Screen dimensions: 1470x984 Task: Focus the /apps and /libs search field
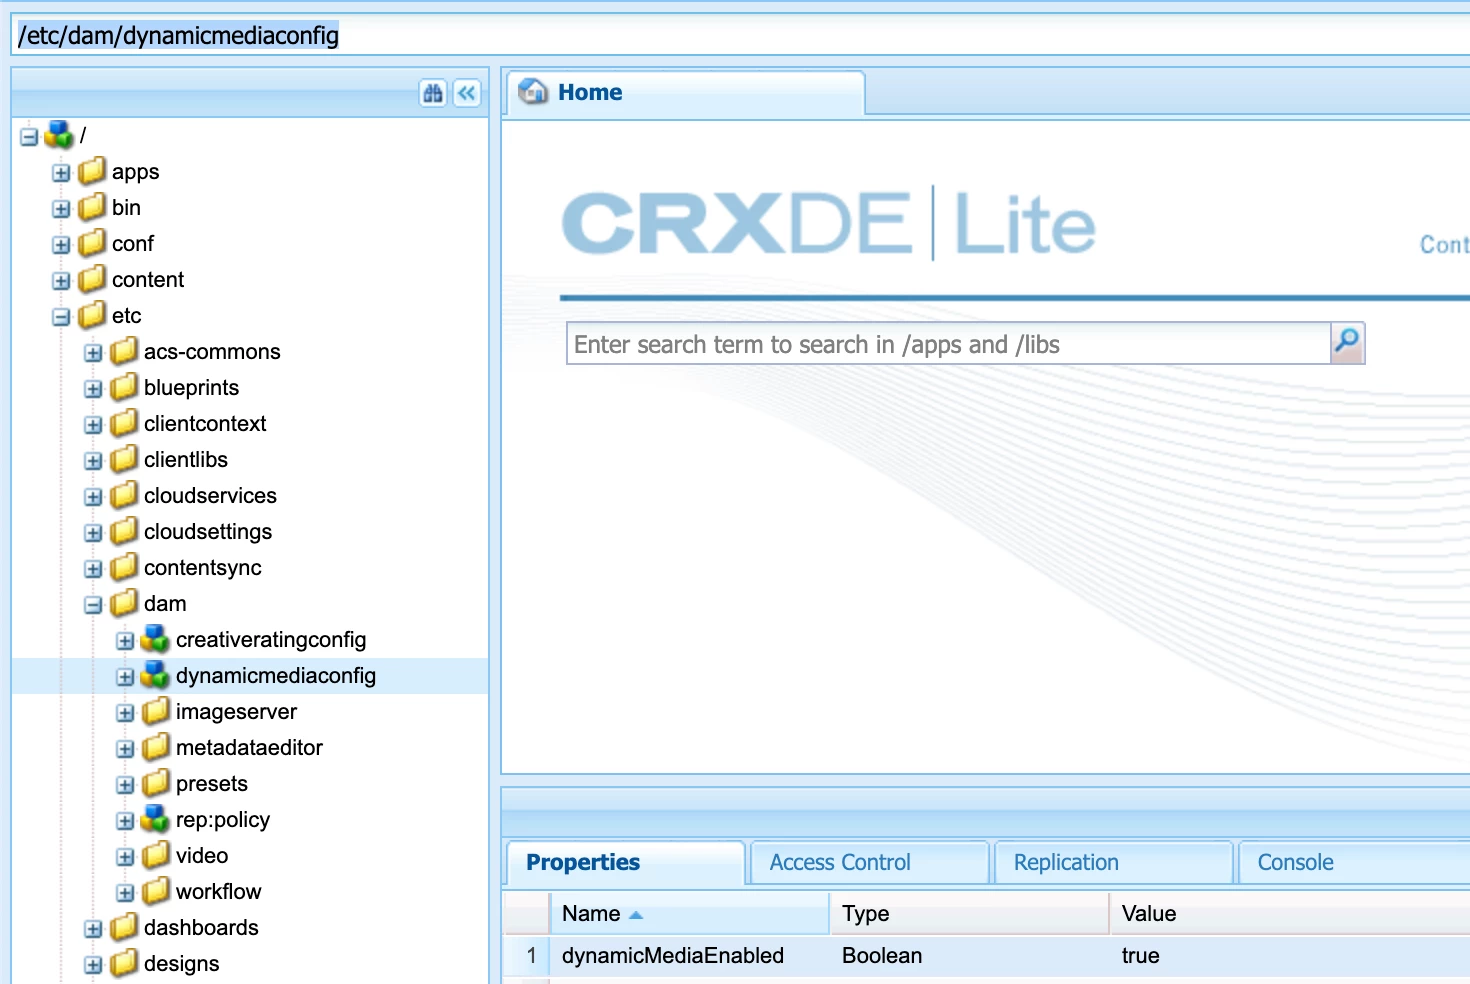(948, 344)
